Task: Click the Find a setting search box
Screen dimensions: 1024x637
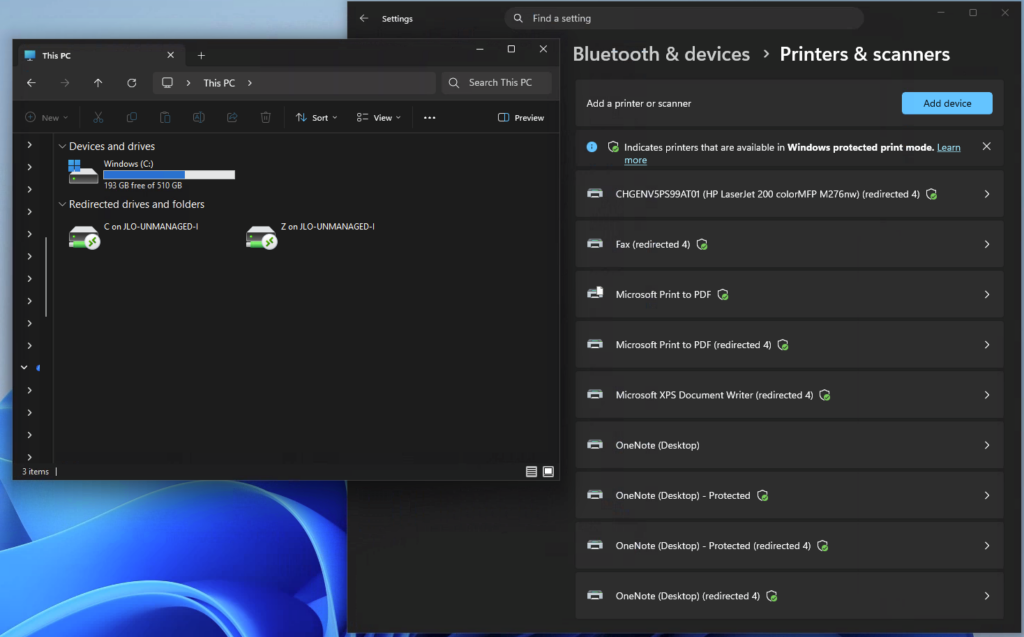Action: coord(684,18)
